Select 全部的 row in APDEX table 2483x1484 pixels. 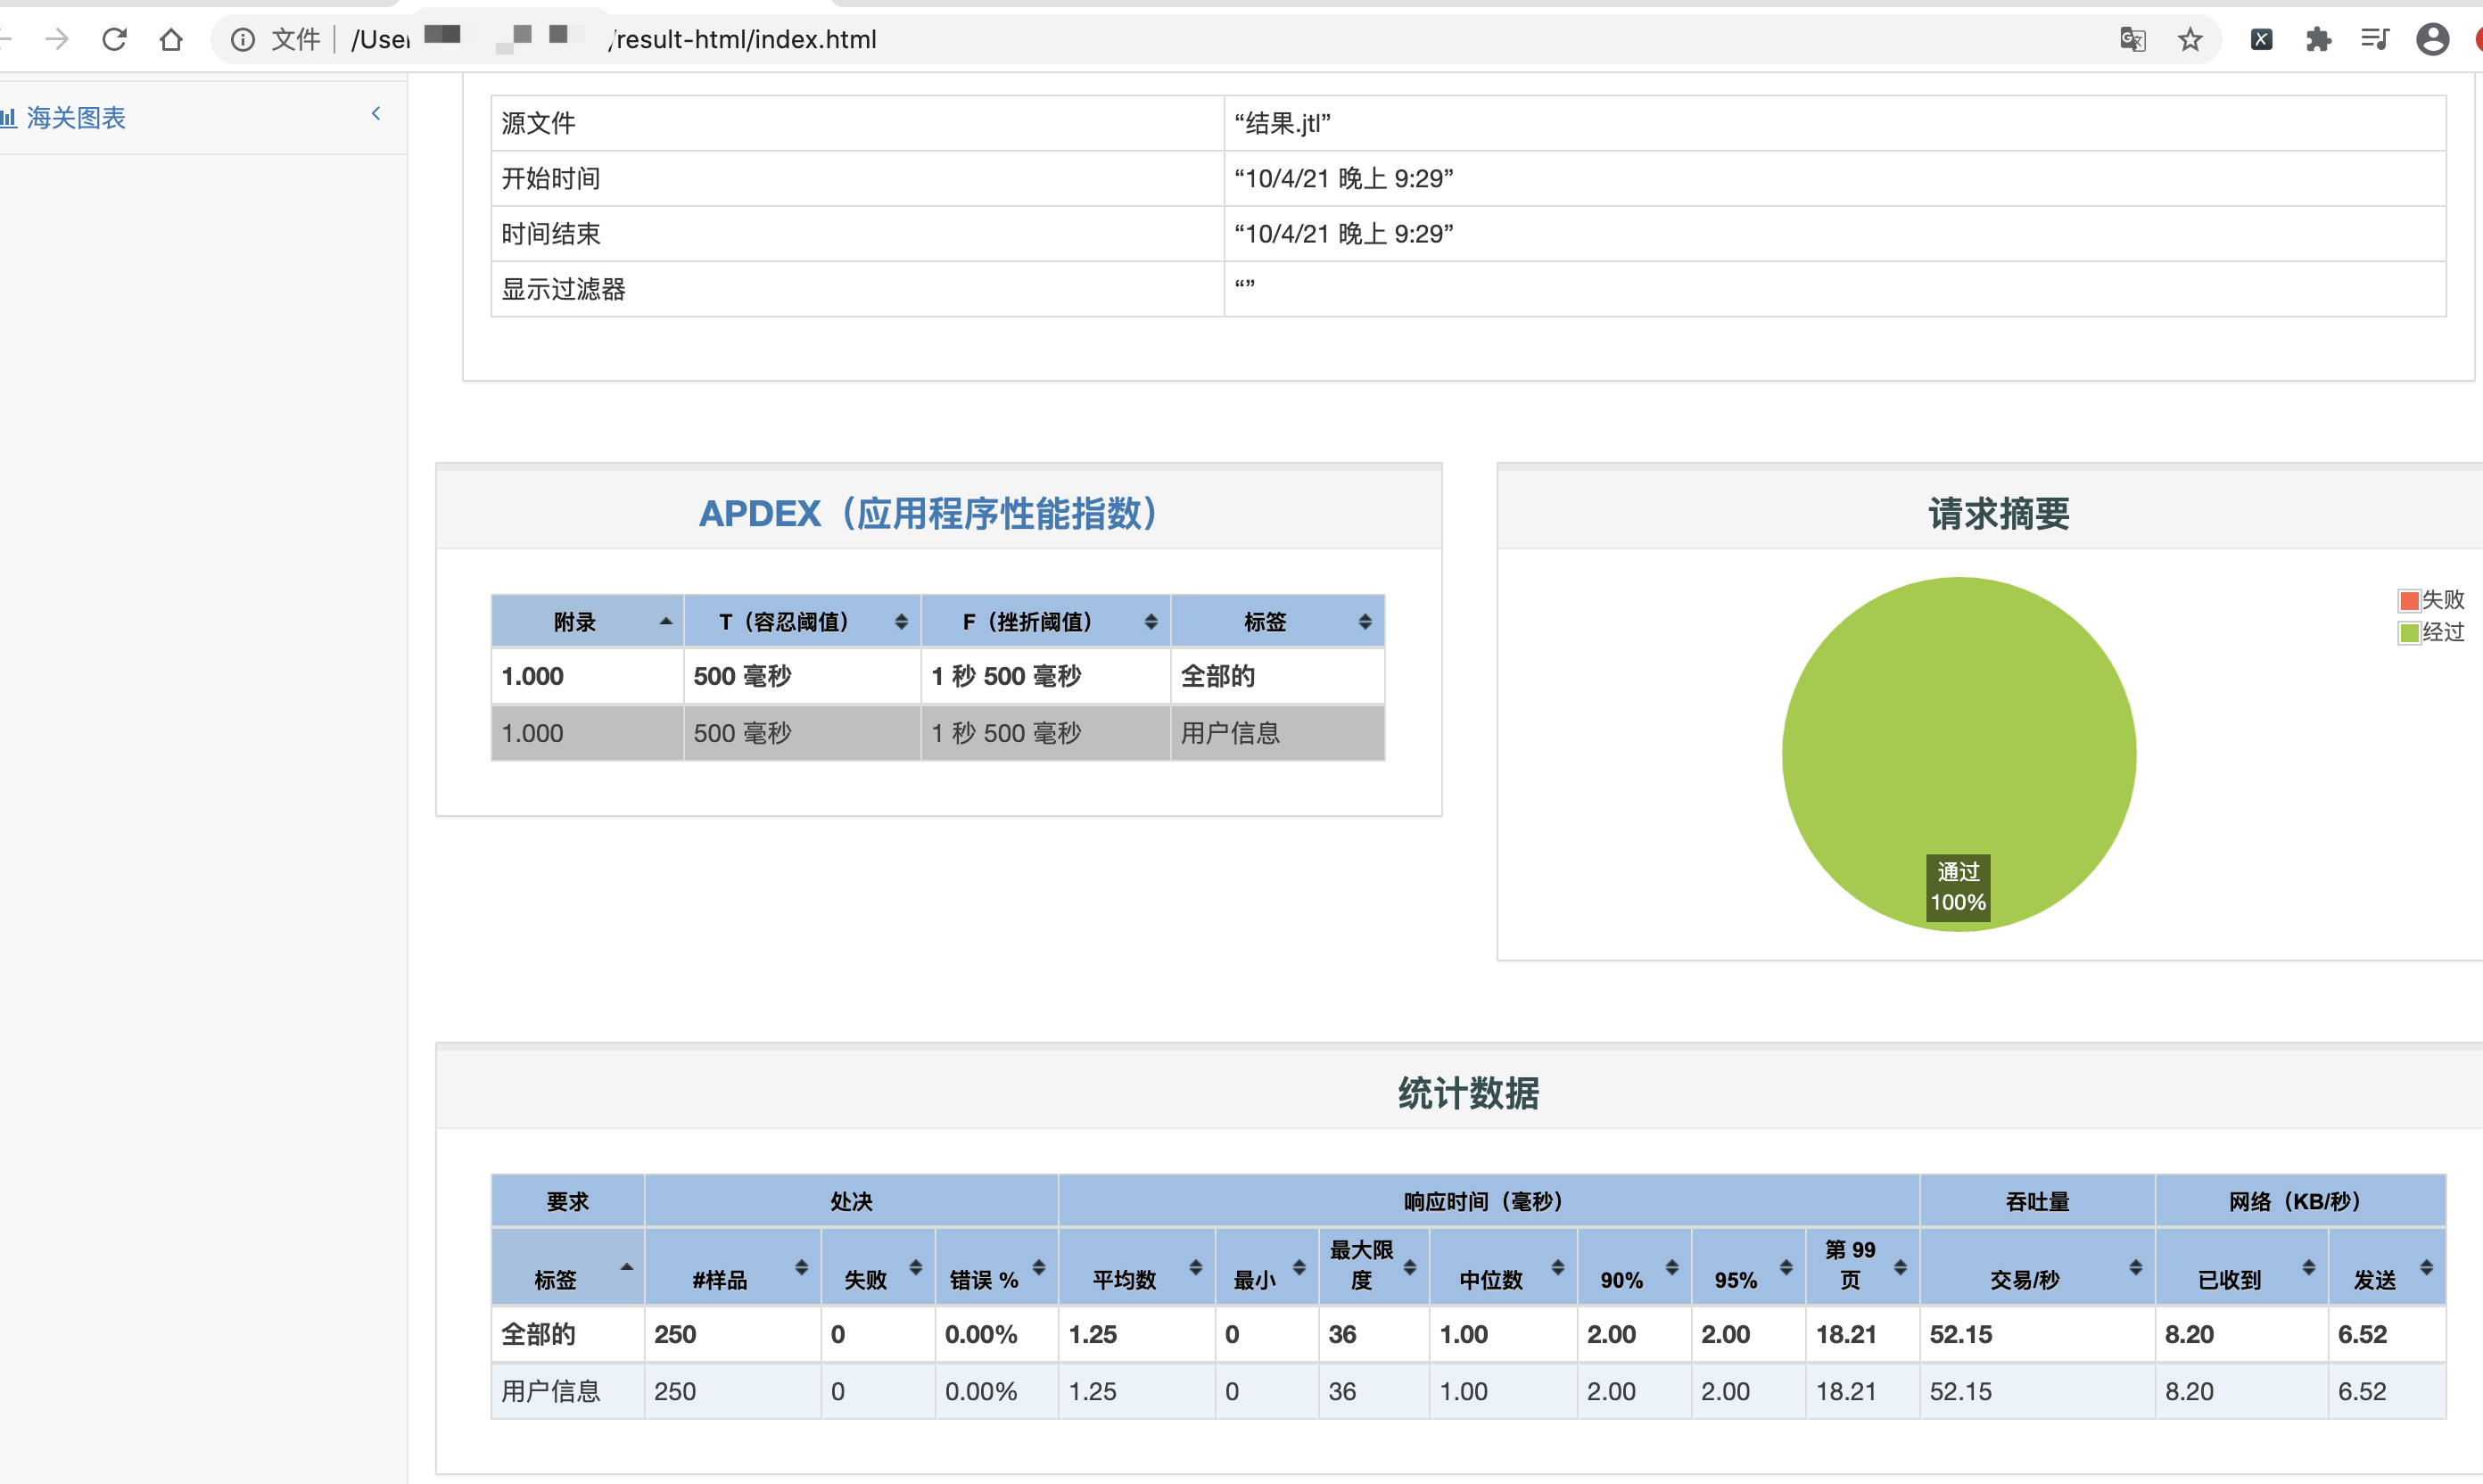(938, 676)
